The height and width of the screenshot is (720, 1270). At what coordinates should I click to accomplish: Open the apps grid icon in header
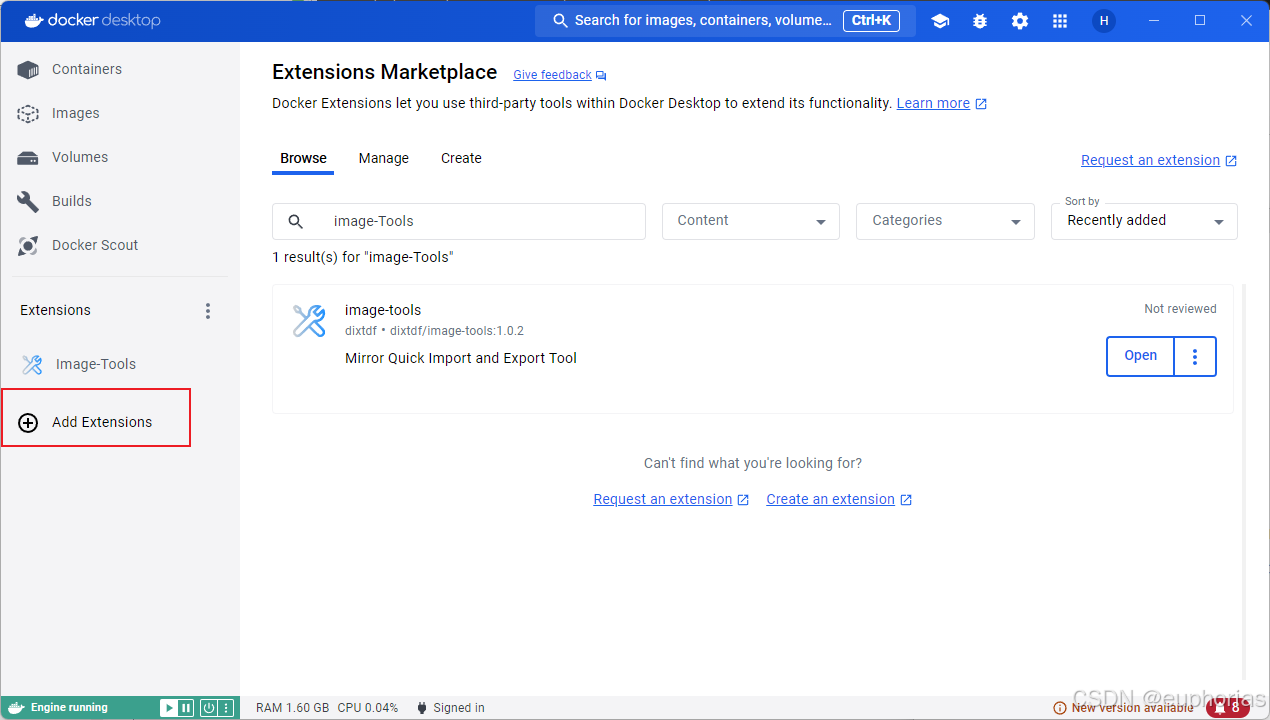(1060, 20)
